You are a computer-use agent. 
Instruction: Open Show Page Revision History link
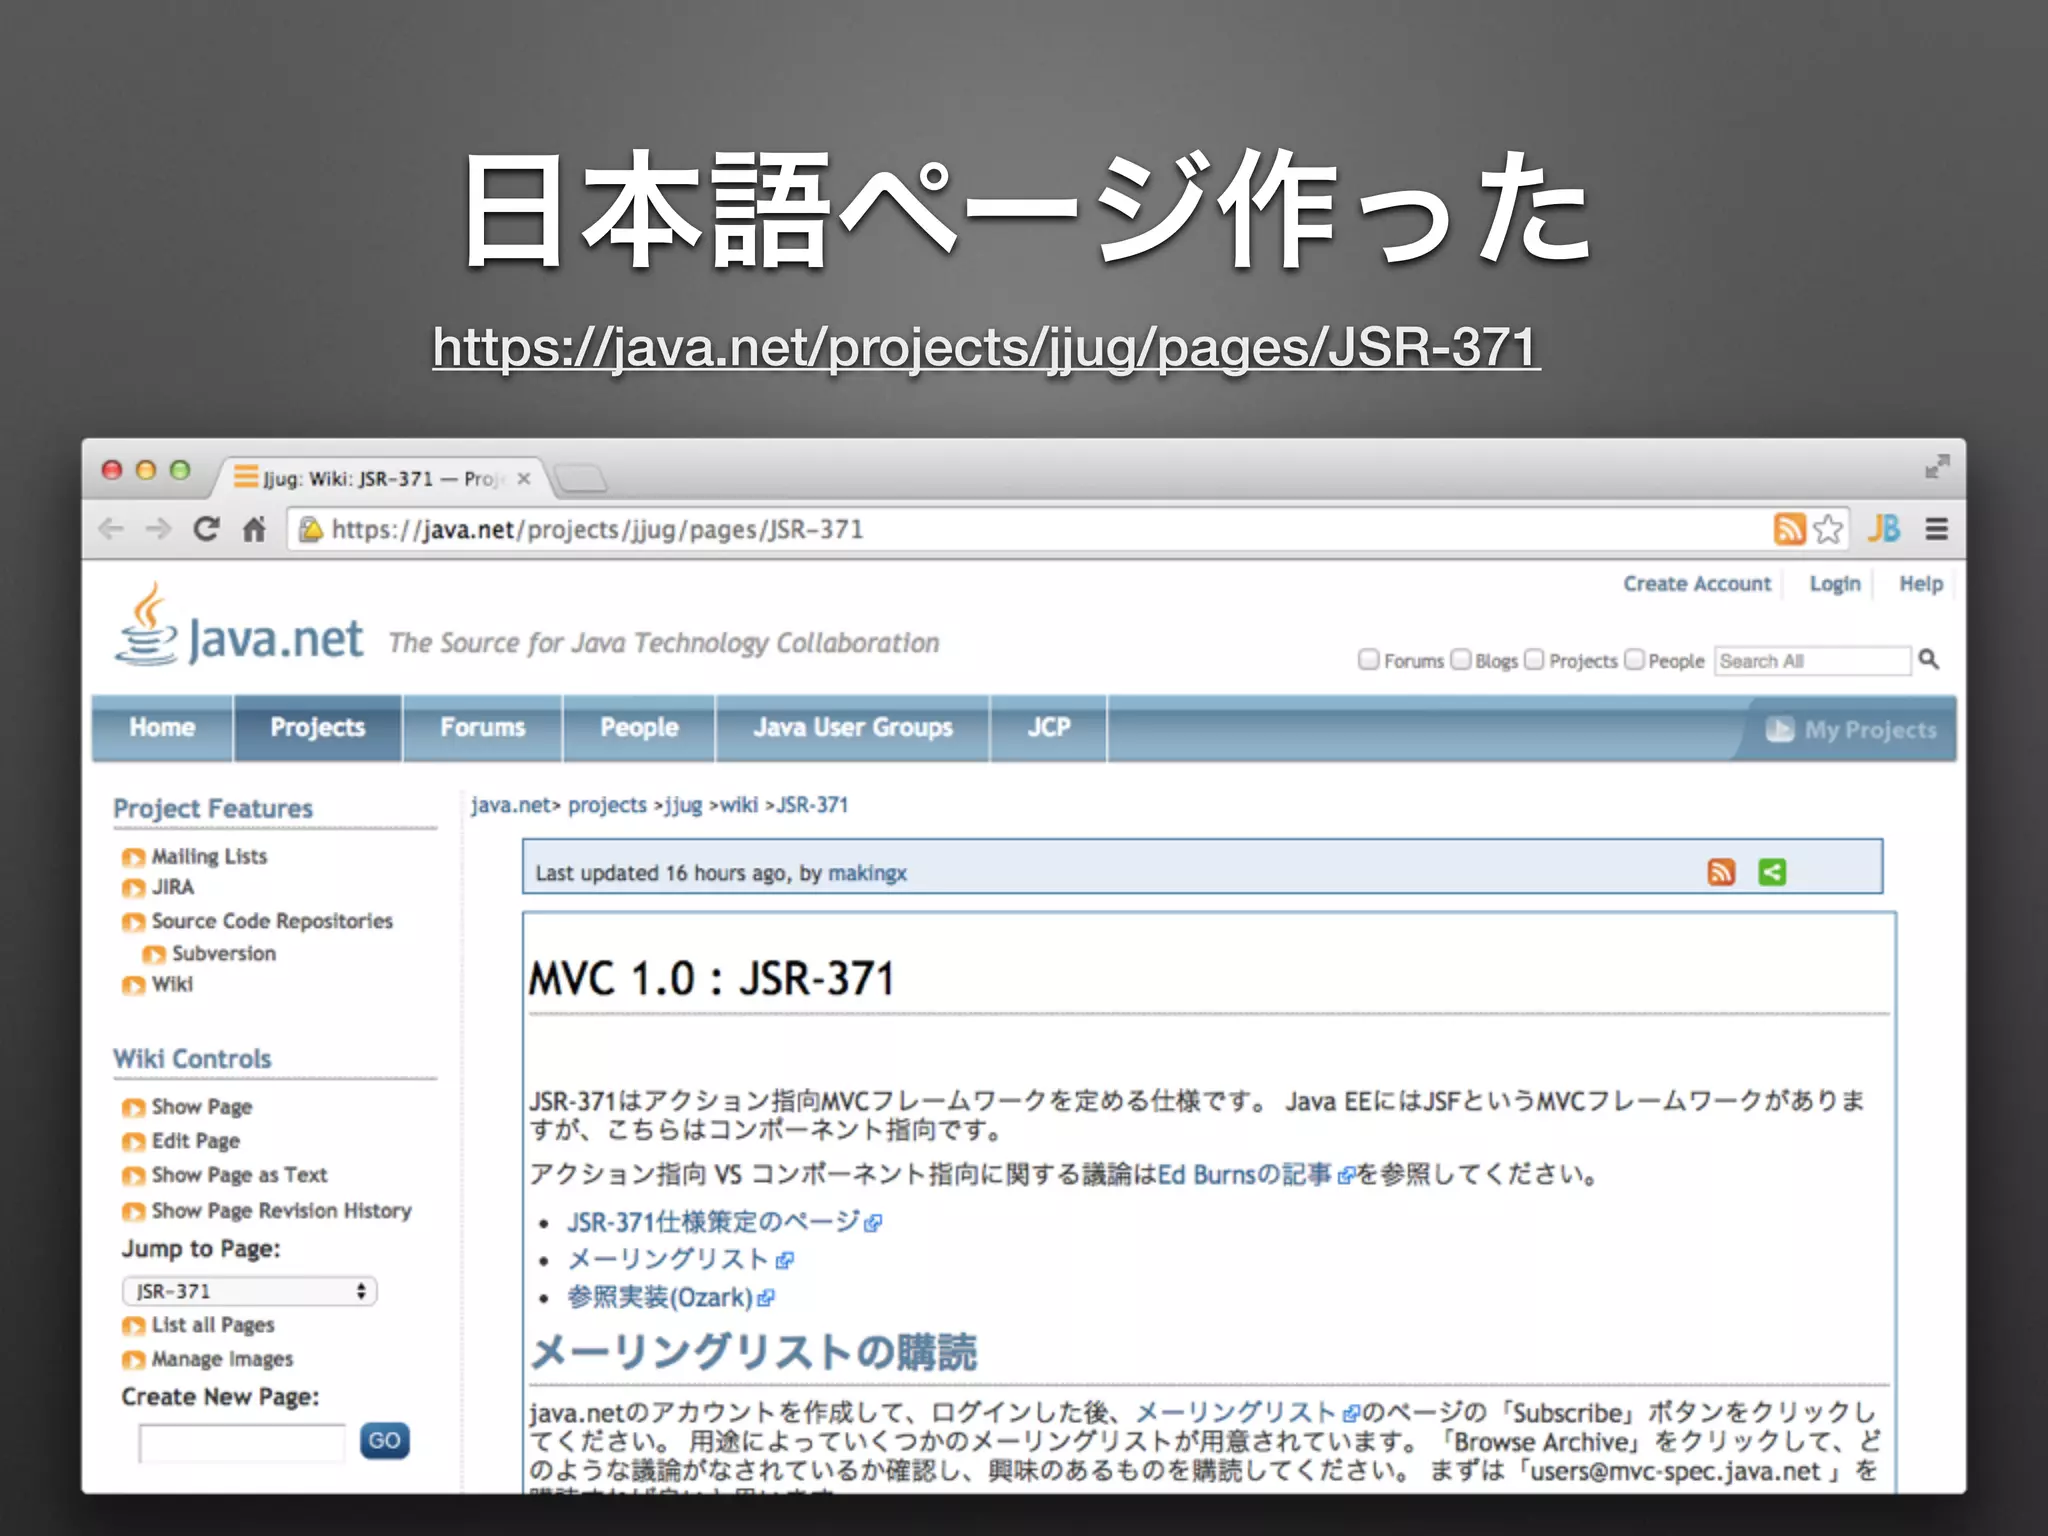281,1211
